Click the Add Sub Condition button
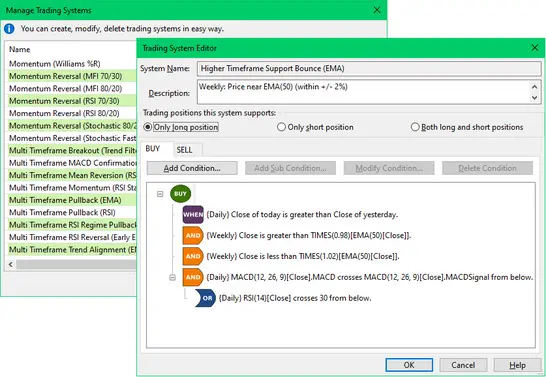This screenshot has height=377, width=546. pos(290,168)
